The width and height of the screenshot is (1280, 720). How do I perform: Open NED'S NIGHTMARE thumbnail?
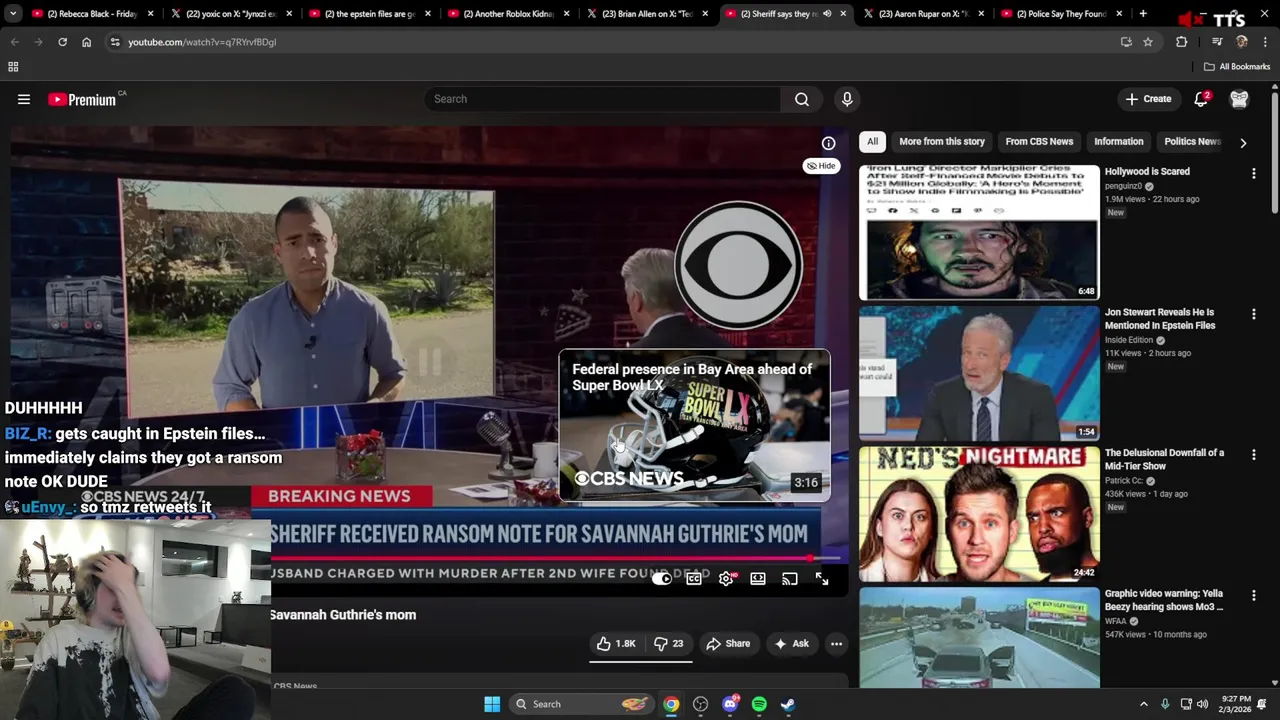979,514
